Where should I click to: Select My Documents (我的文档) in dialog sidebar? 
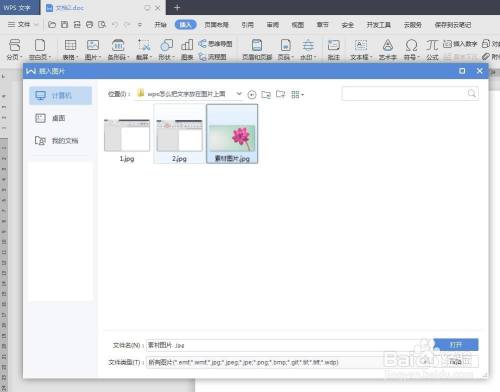click(x=60, y=140)
